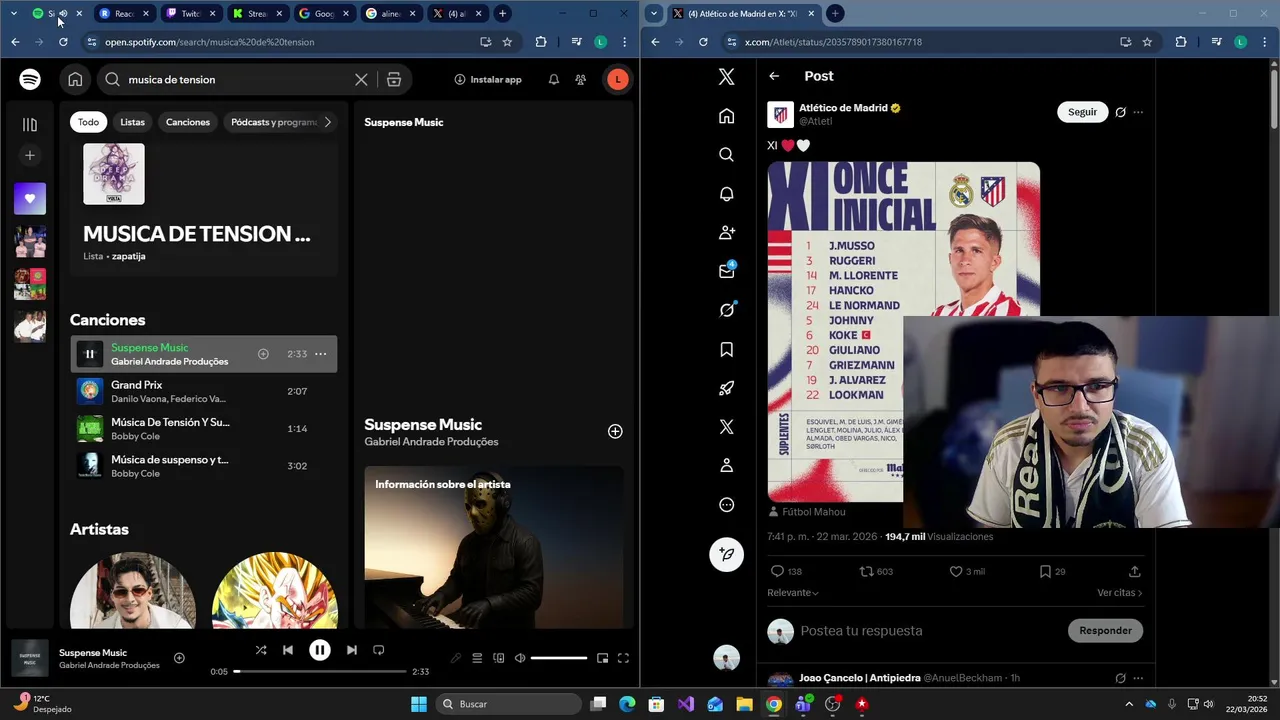The height and width of the screenshot is (720, 1280).
Task: Toggle shuffle in Spotify player
Action: point(261,650)
